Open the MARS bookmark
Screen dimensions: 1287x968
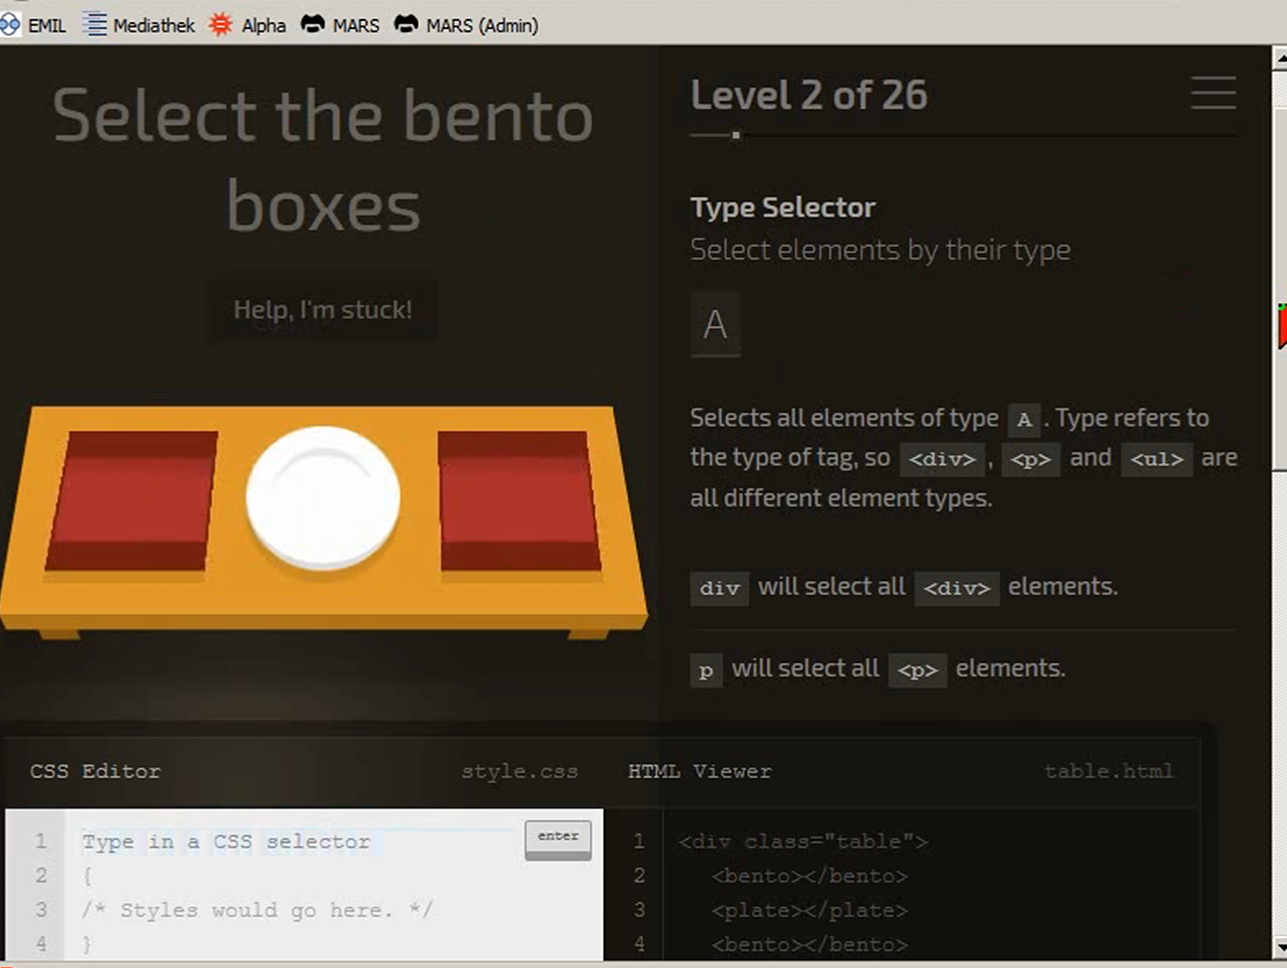point(340,25)
